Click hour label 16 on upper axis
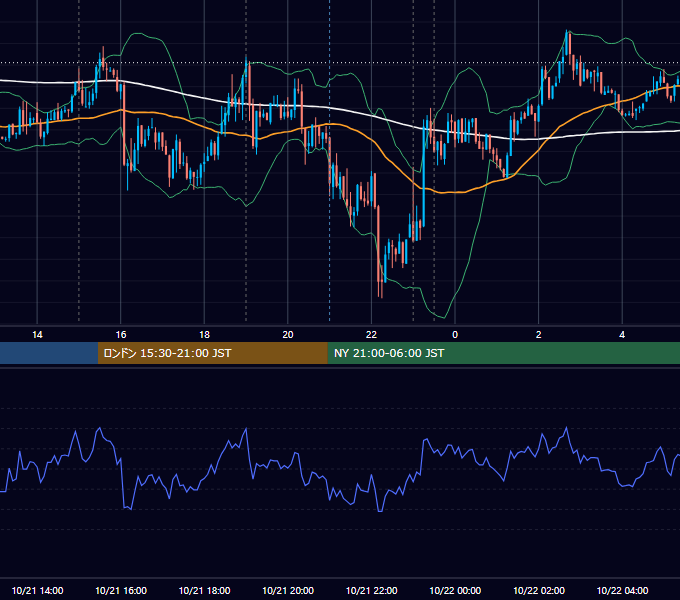This screenshot has width=680, height=600. (x=121, y=335)
